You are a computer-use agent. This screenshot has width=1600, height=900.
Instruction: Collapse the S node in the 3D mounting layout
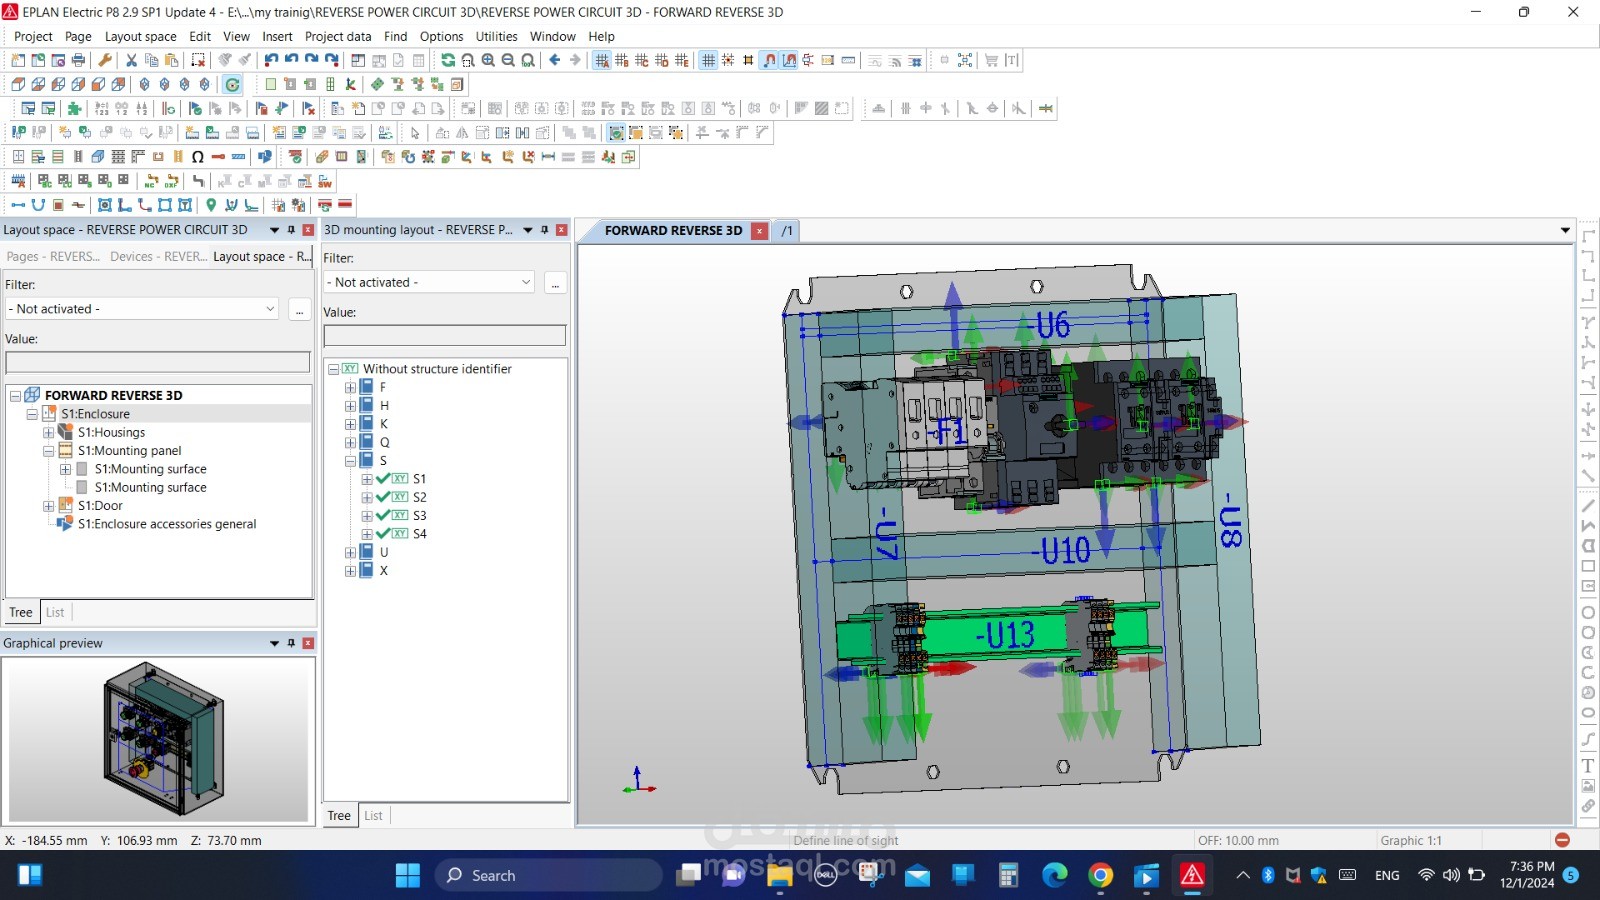click(x=350, y=461)
